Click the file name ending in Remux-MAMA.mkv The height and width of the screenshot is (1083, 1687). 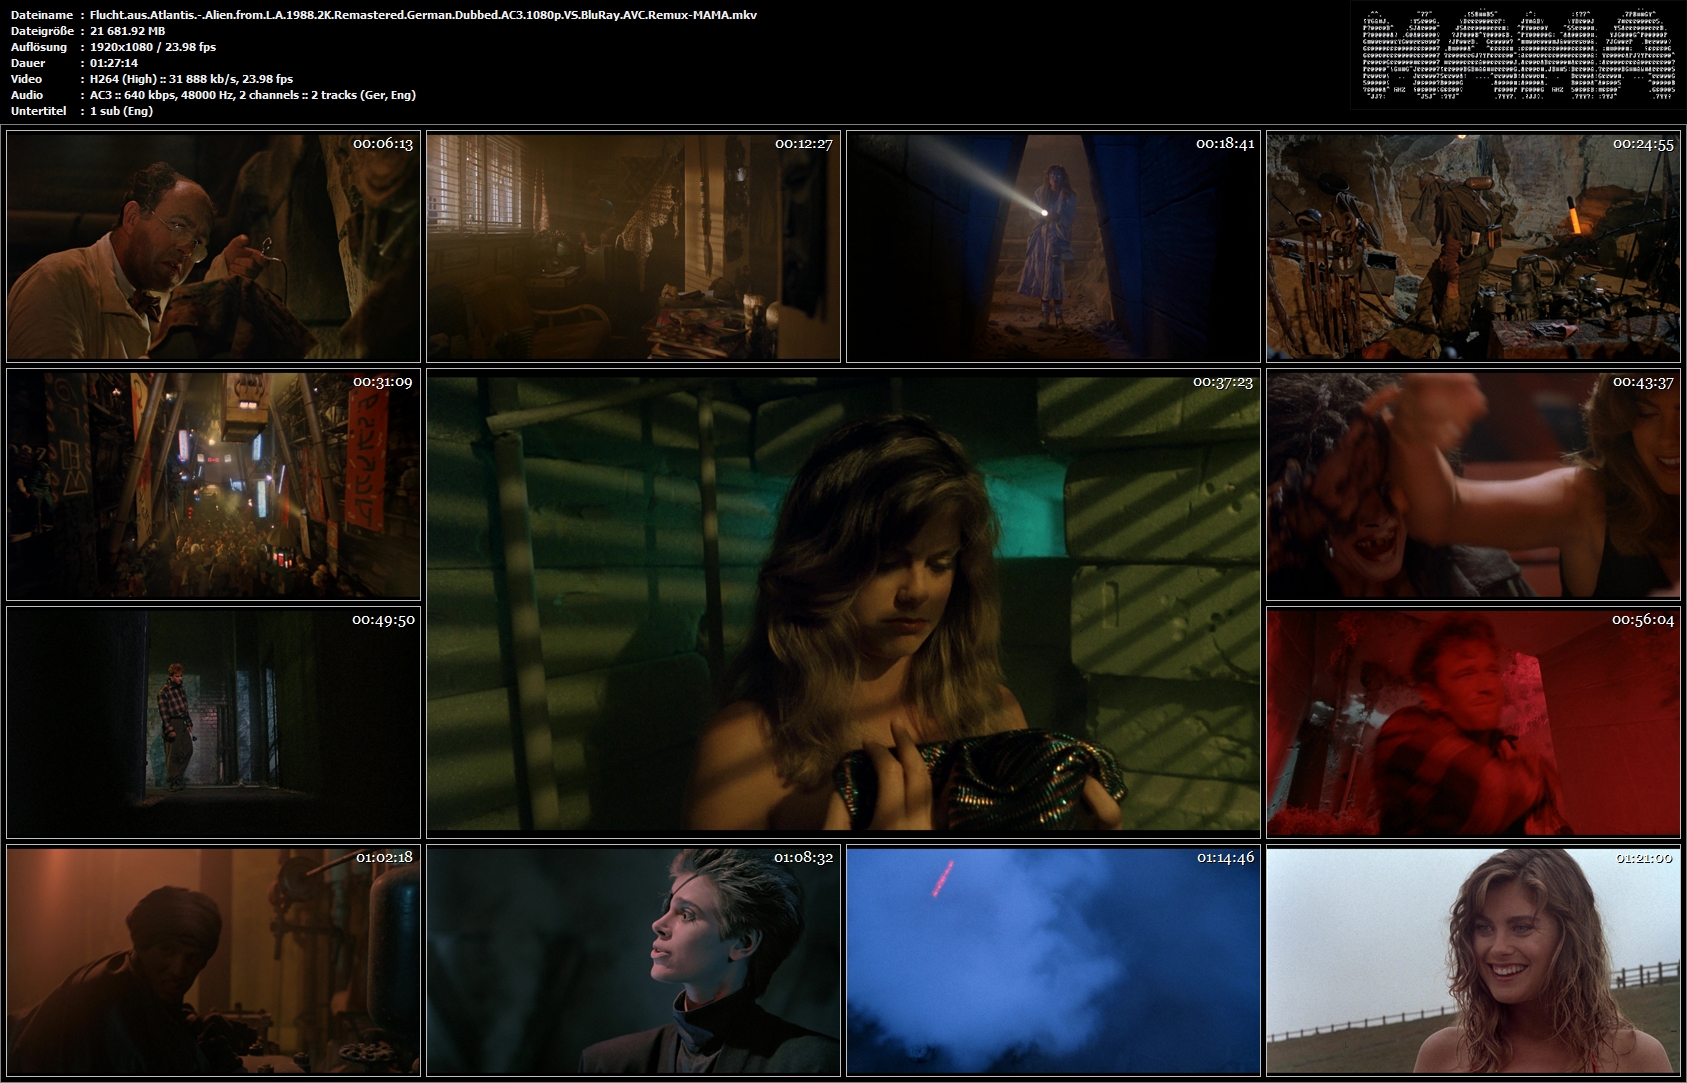(x=423, y=15)
